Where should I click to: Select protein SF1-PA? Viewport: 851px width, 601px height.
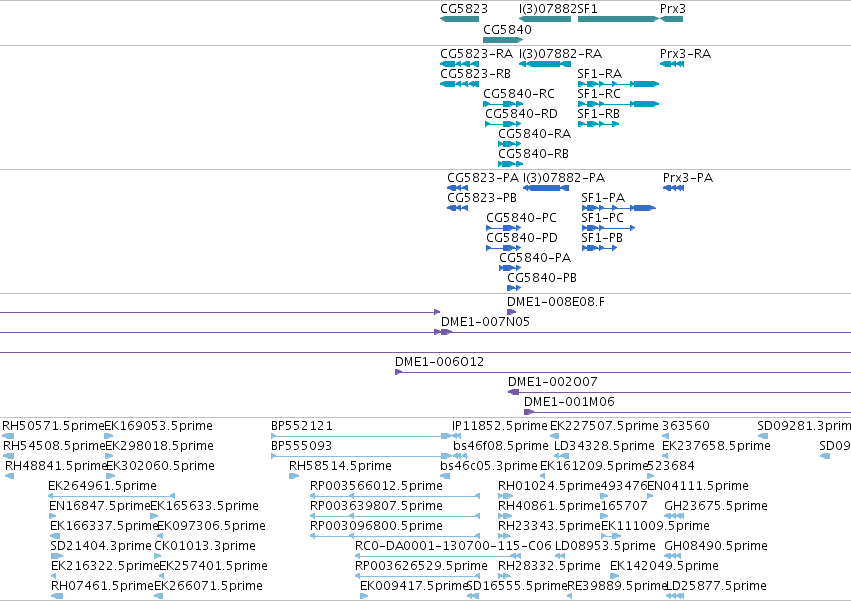click(603, 198)
